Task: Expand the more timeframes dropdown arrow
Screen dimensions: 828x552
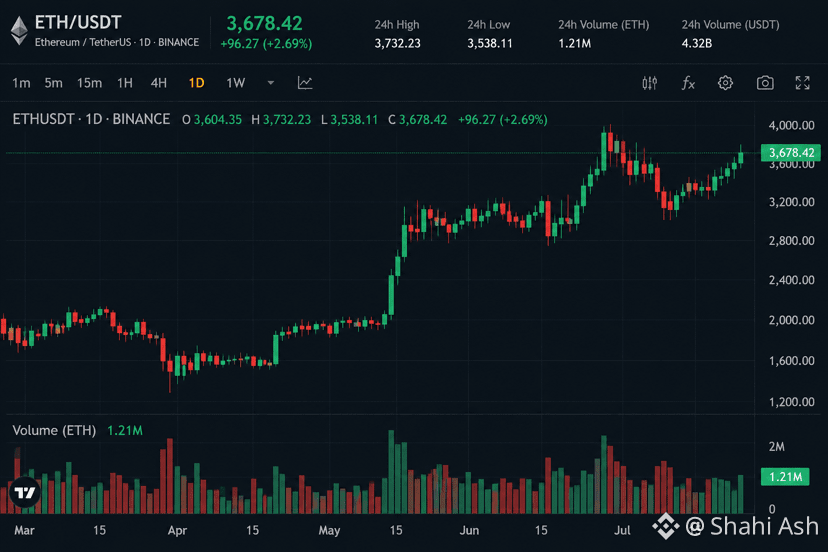Action: pyautogui.click(x=270, y=83)
